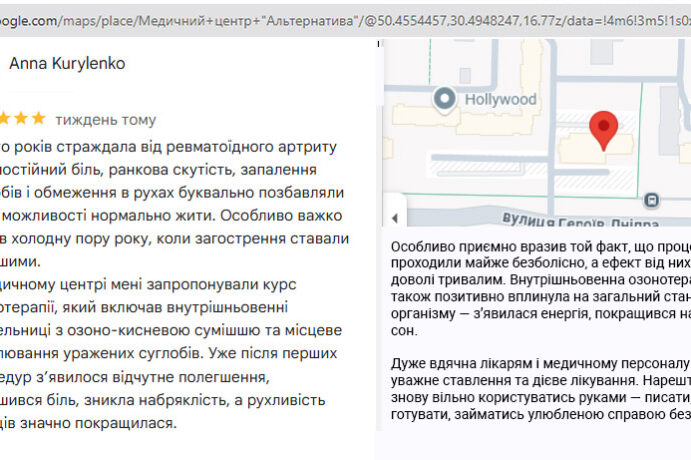Select the bus stop icon on the map
This screenshot has height=460, width=691.
coord(652,199)
